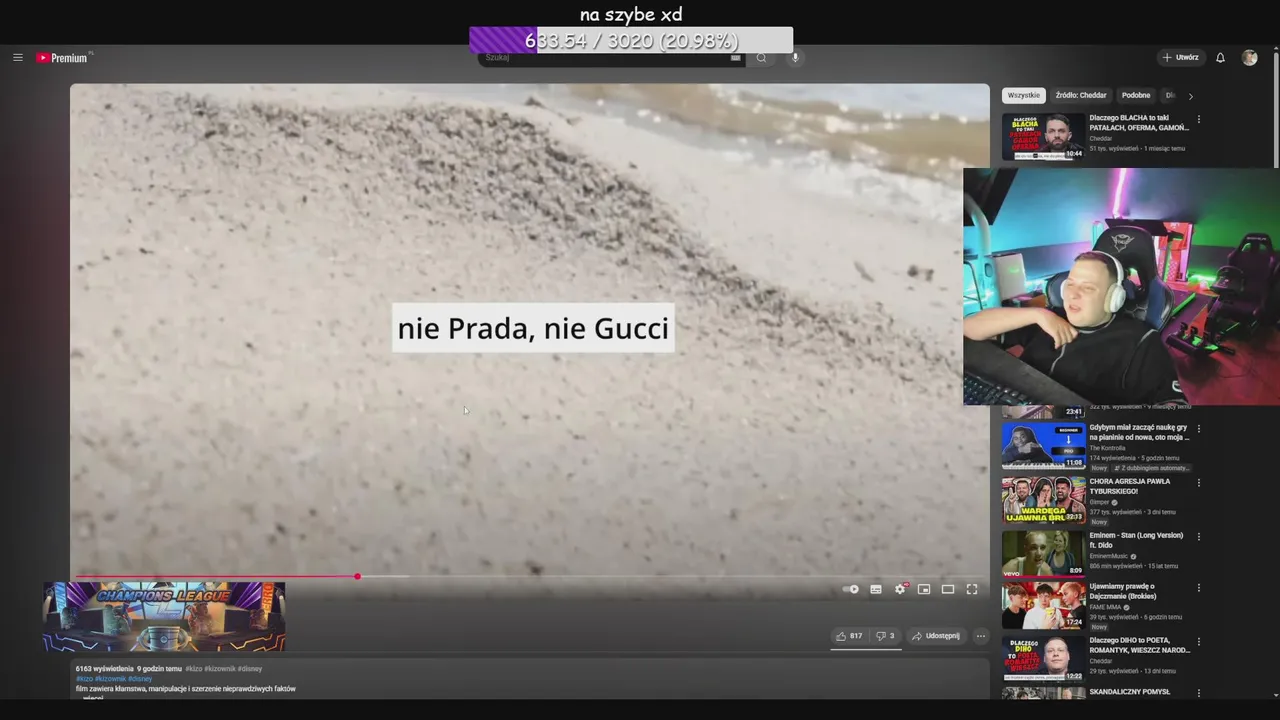Click the #disney hashtag in blue
The height and width of the screenshot is (720, 1280).
(x=140, y=679)
